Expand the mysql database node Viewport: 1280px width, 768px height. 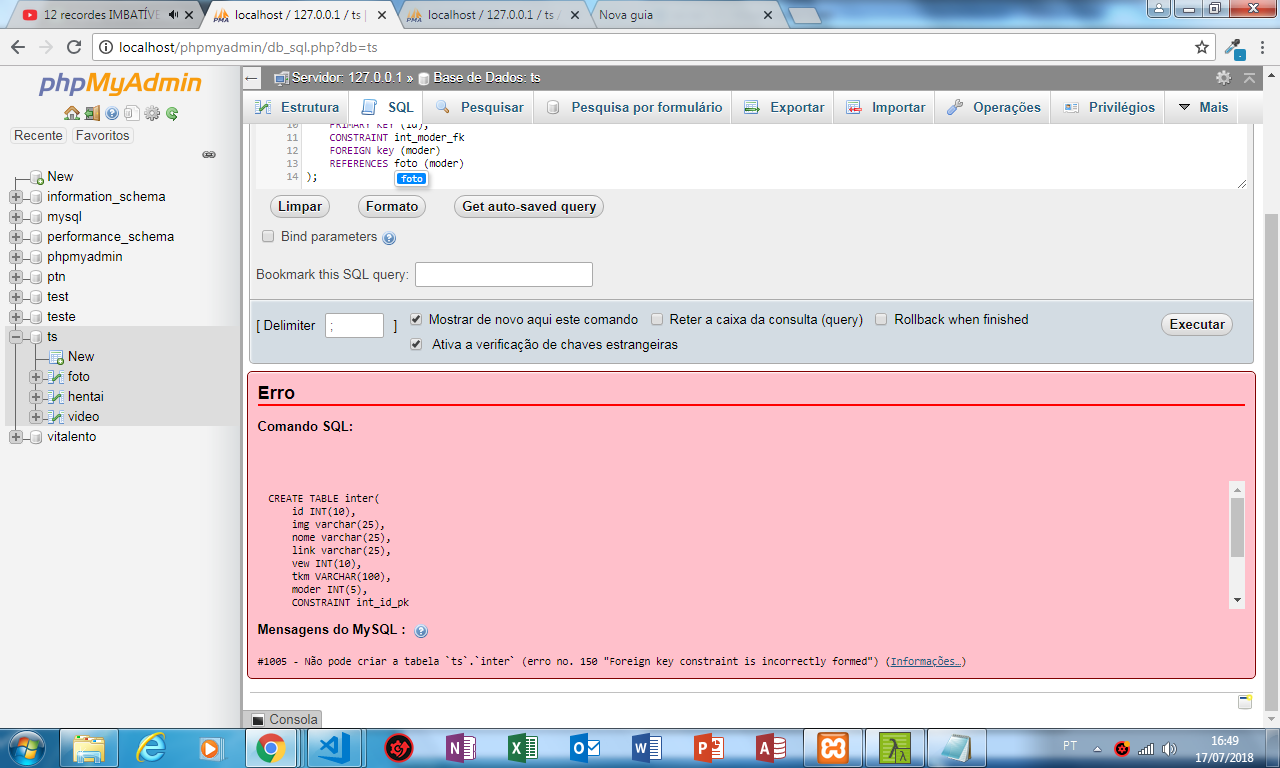(x=16, y=217)
